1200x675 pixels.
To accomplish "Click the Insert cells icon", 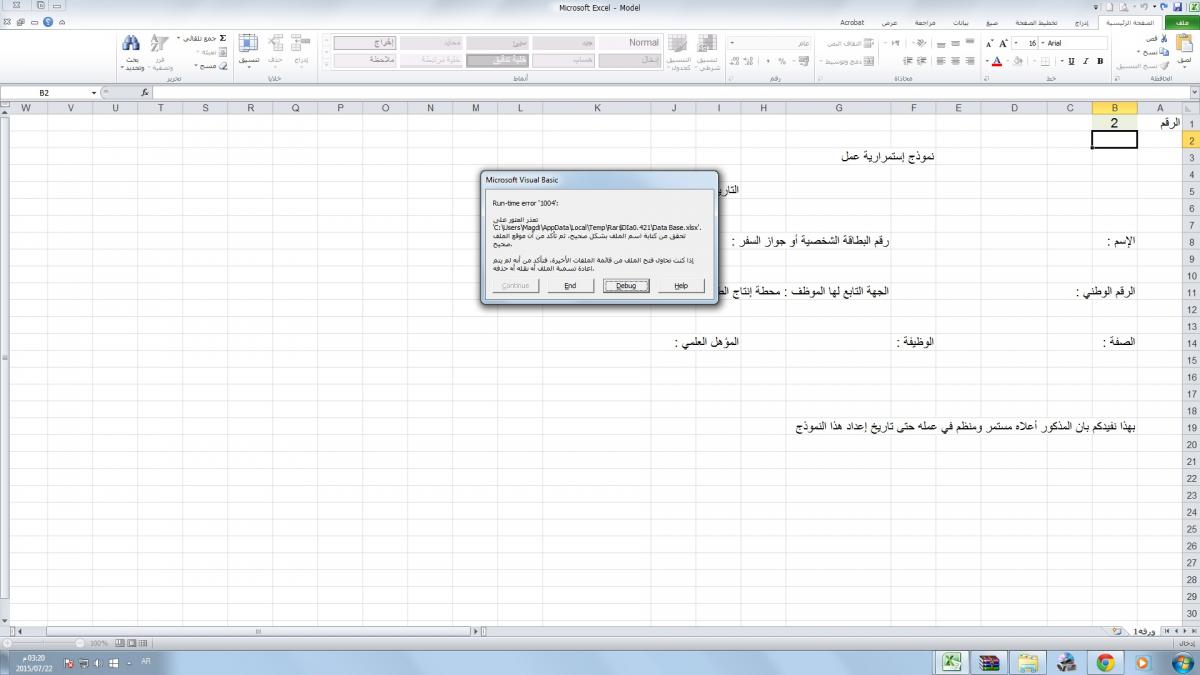I will pos(301,44).
